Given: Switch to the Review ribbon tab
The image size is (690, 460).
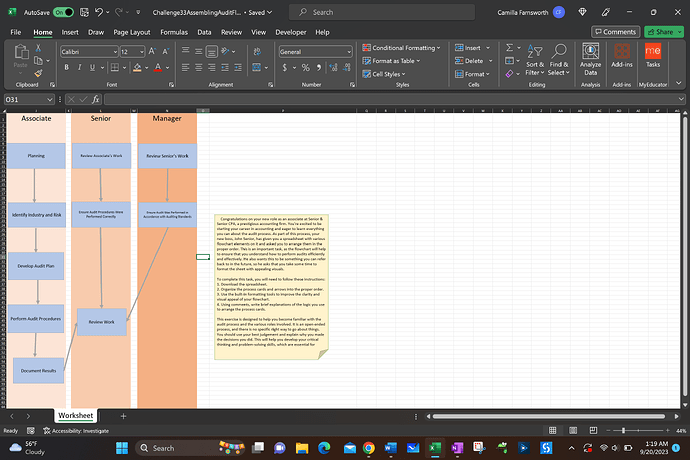Looking at the screenshot, I should [x=231, y=32].
